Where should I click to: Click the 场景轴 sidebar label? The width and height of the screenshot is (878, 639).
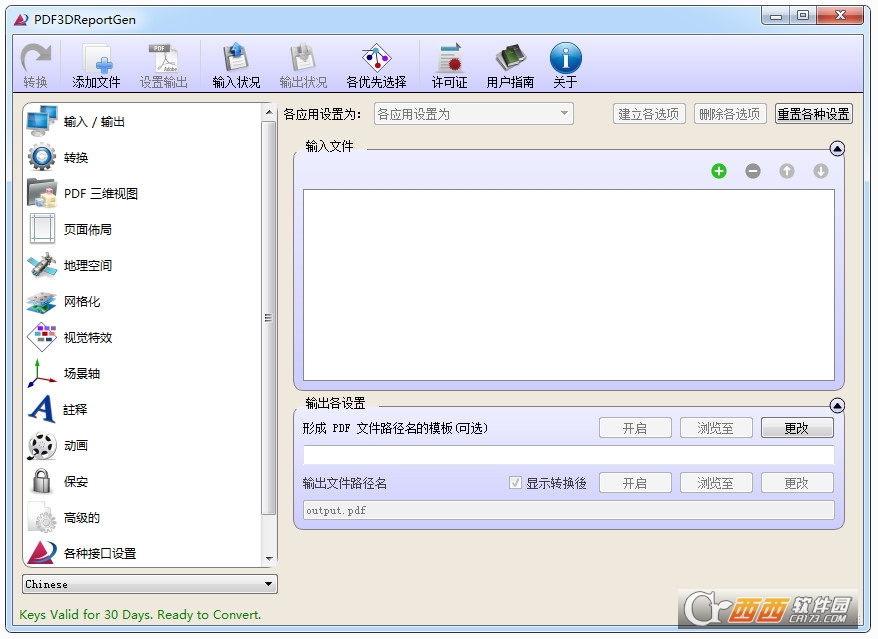click(x=82, y=373)
